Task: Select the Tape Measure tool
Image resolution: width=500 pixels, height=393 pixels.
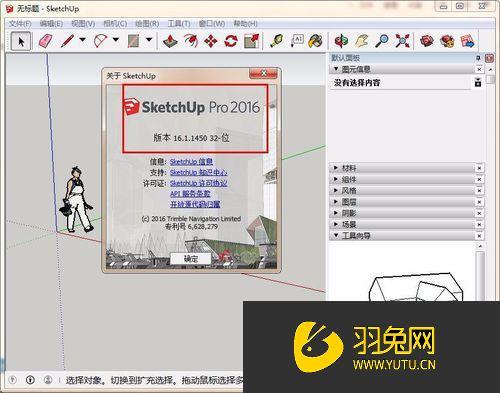Action: (276, 41)
